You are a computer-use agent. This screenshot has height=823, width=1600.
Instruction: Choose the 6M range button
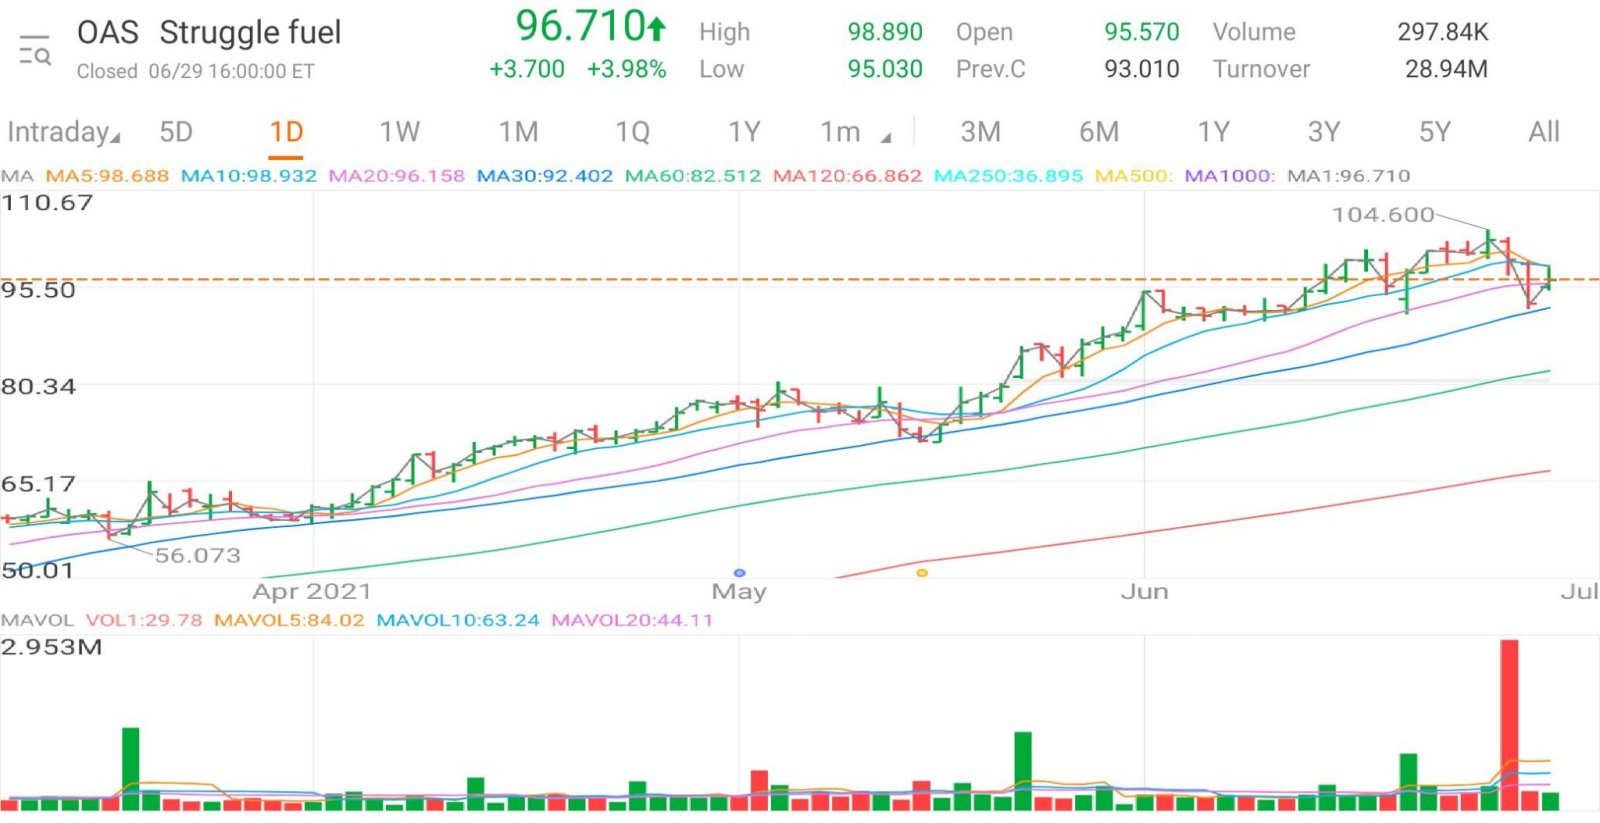[1099, 132]
